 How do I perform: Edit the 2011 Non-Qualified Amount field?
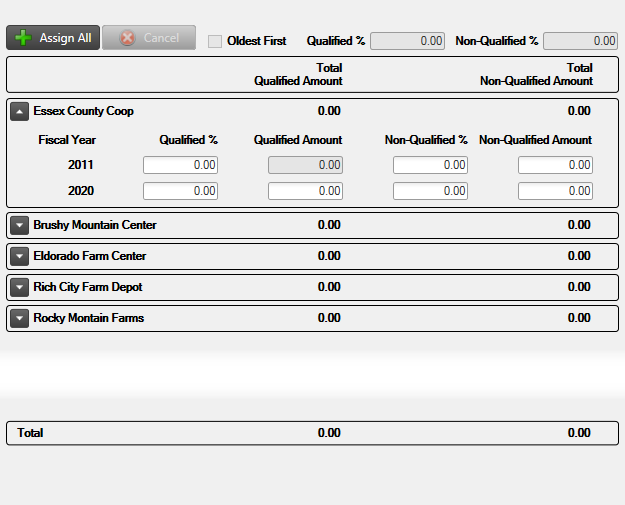[x=555, y=165]
